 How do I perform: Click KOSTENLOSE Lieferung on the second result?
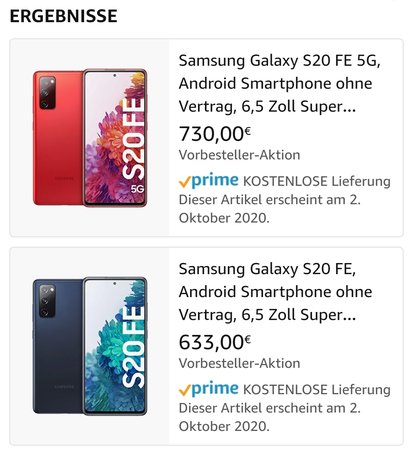(x=317, y=390)
